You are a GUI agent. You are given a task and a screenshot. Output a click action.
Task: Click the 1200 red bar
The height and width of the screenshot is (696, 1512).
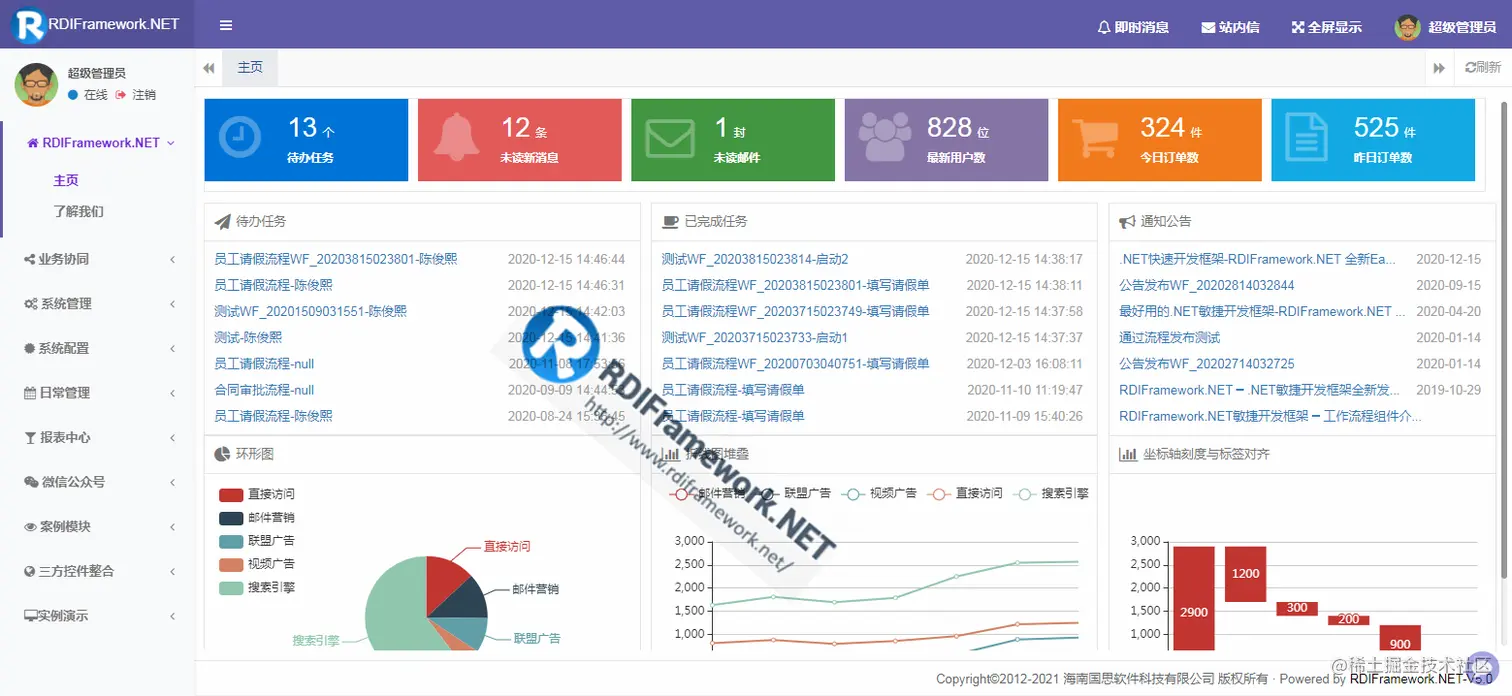point(1246,574)
